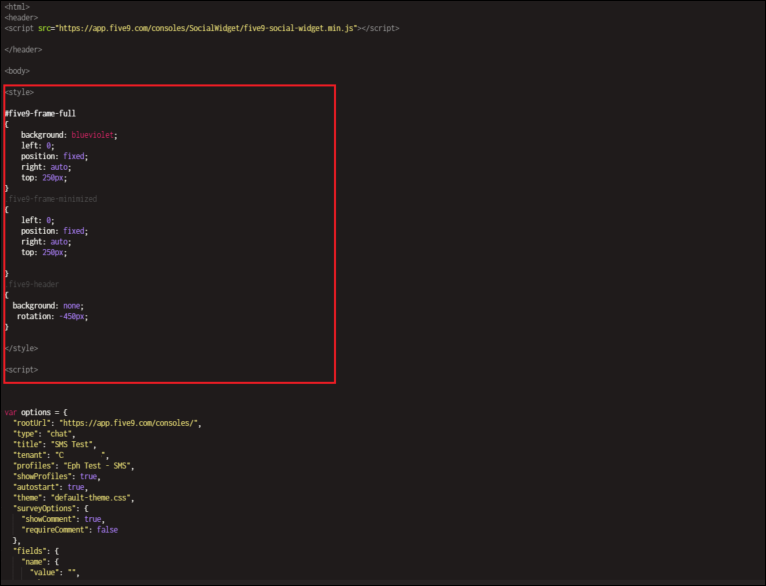Click the "tenant" property line

click(61, 456)
